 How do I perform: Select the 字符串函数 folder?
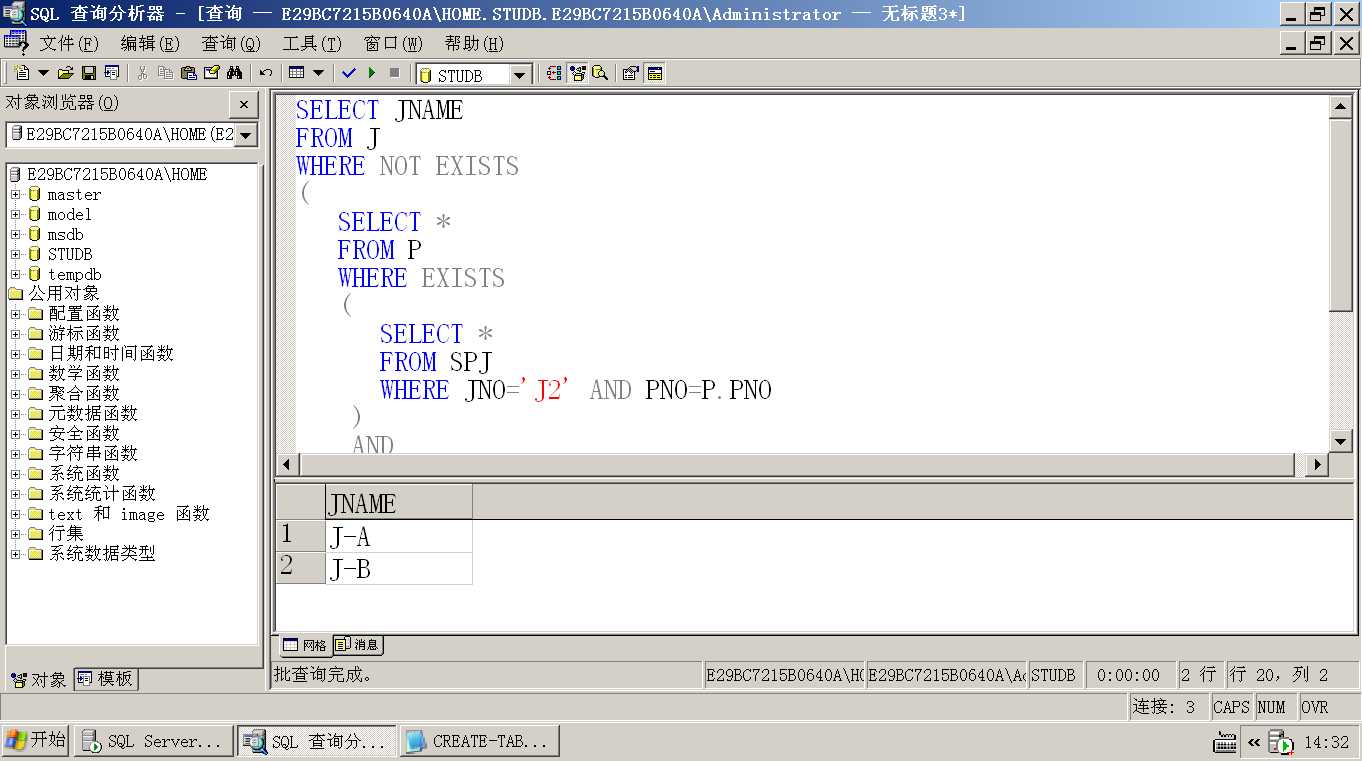(x=93, y=454)
